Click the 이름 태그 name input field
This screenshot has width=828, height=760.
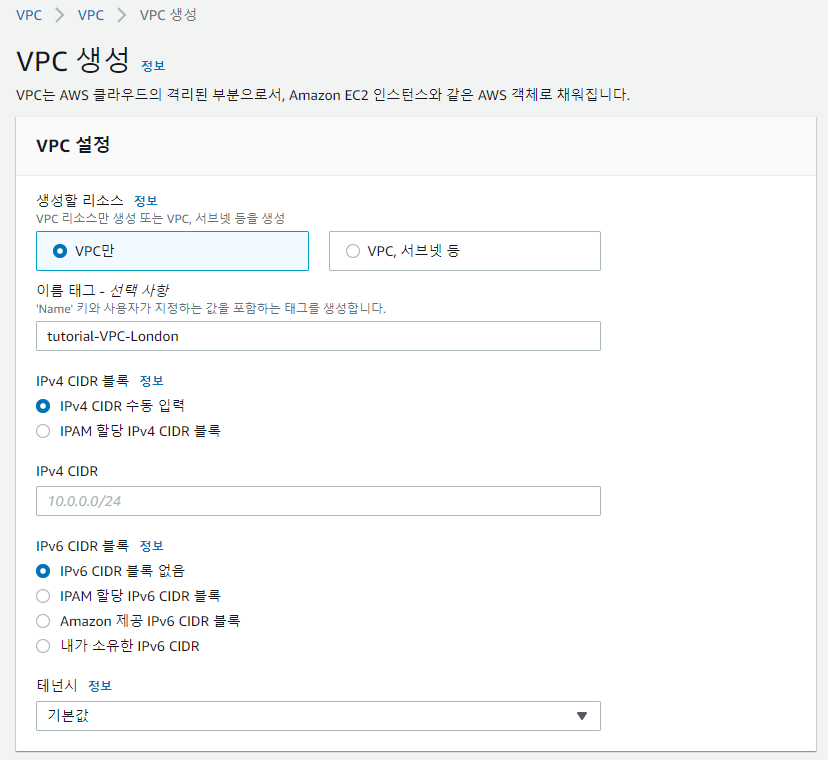click(318, 336)
